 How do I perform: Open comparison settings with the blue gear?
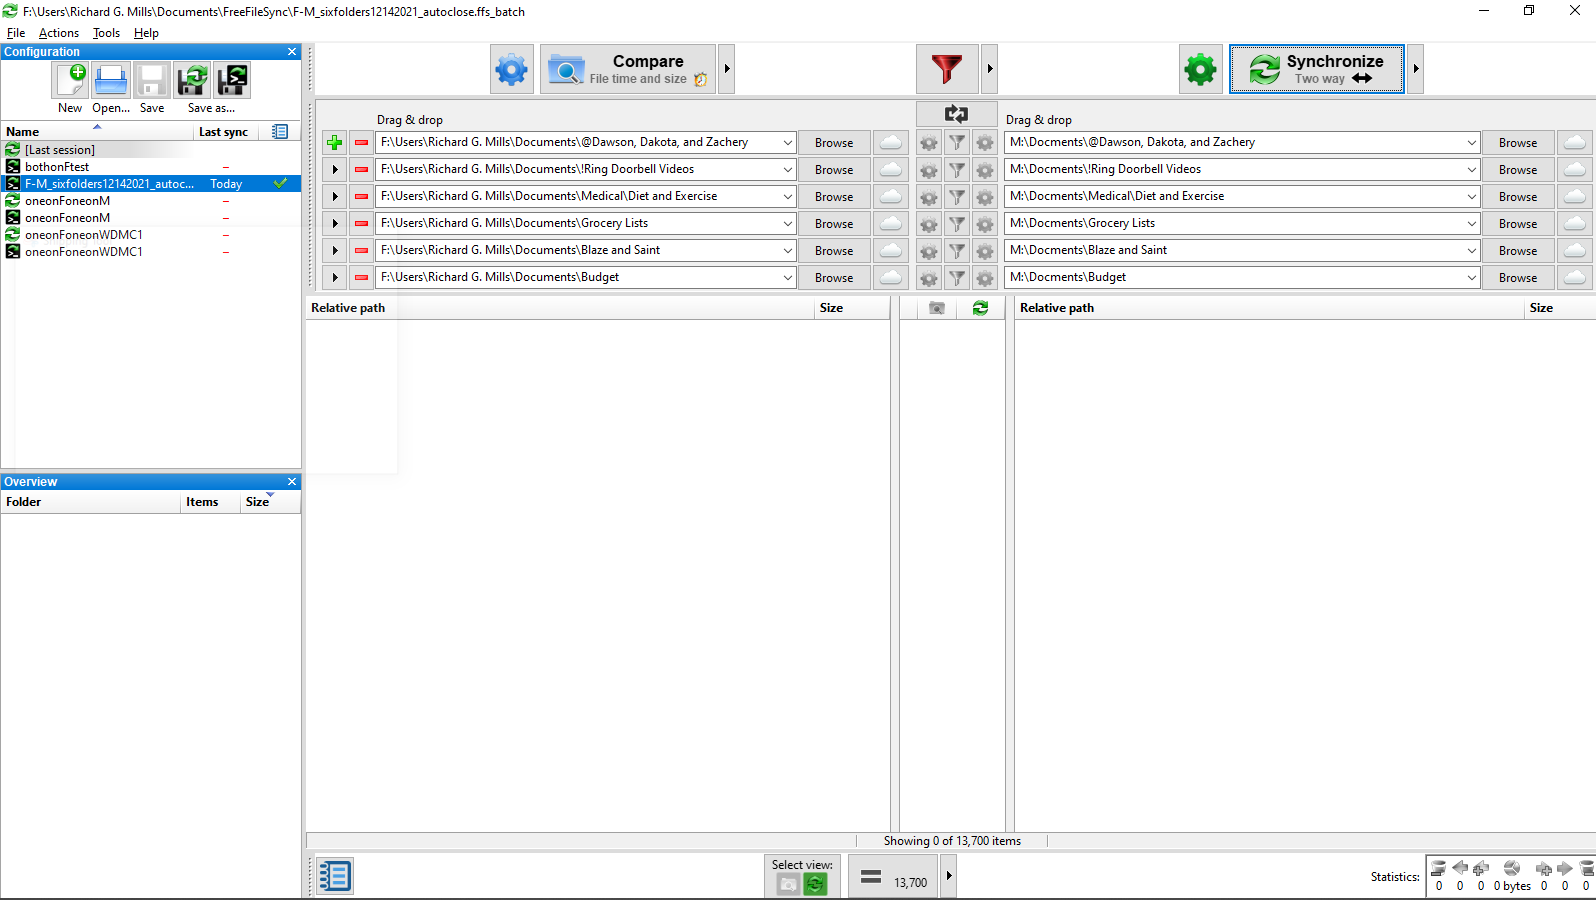point(512,69)
